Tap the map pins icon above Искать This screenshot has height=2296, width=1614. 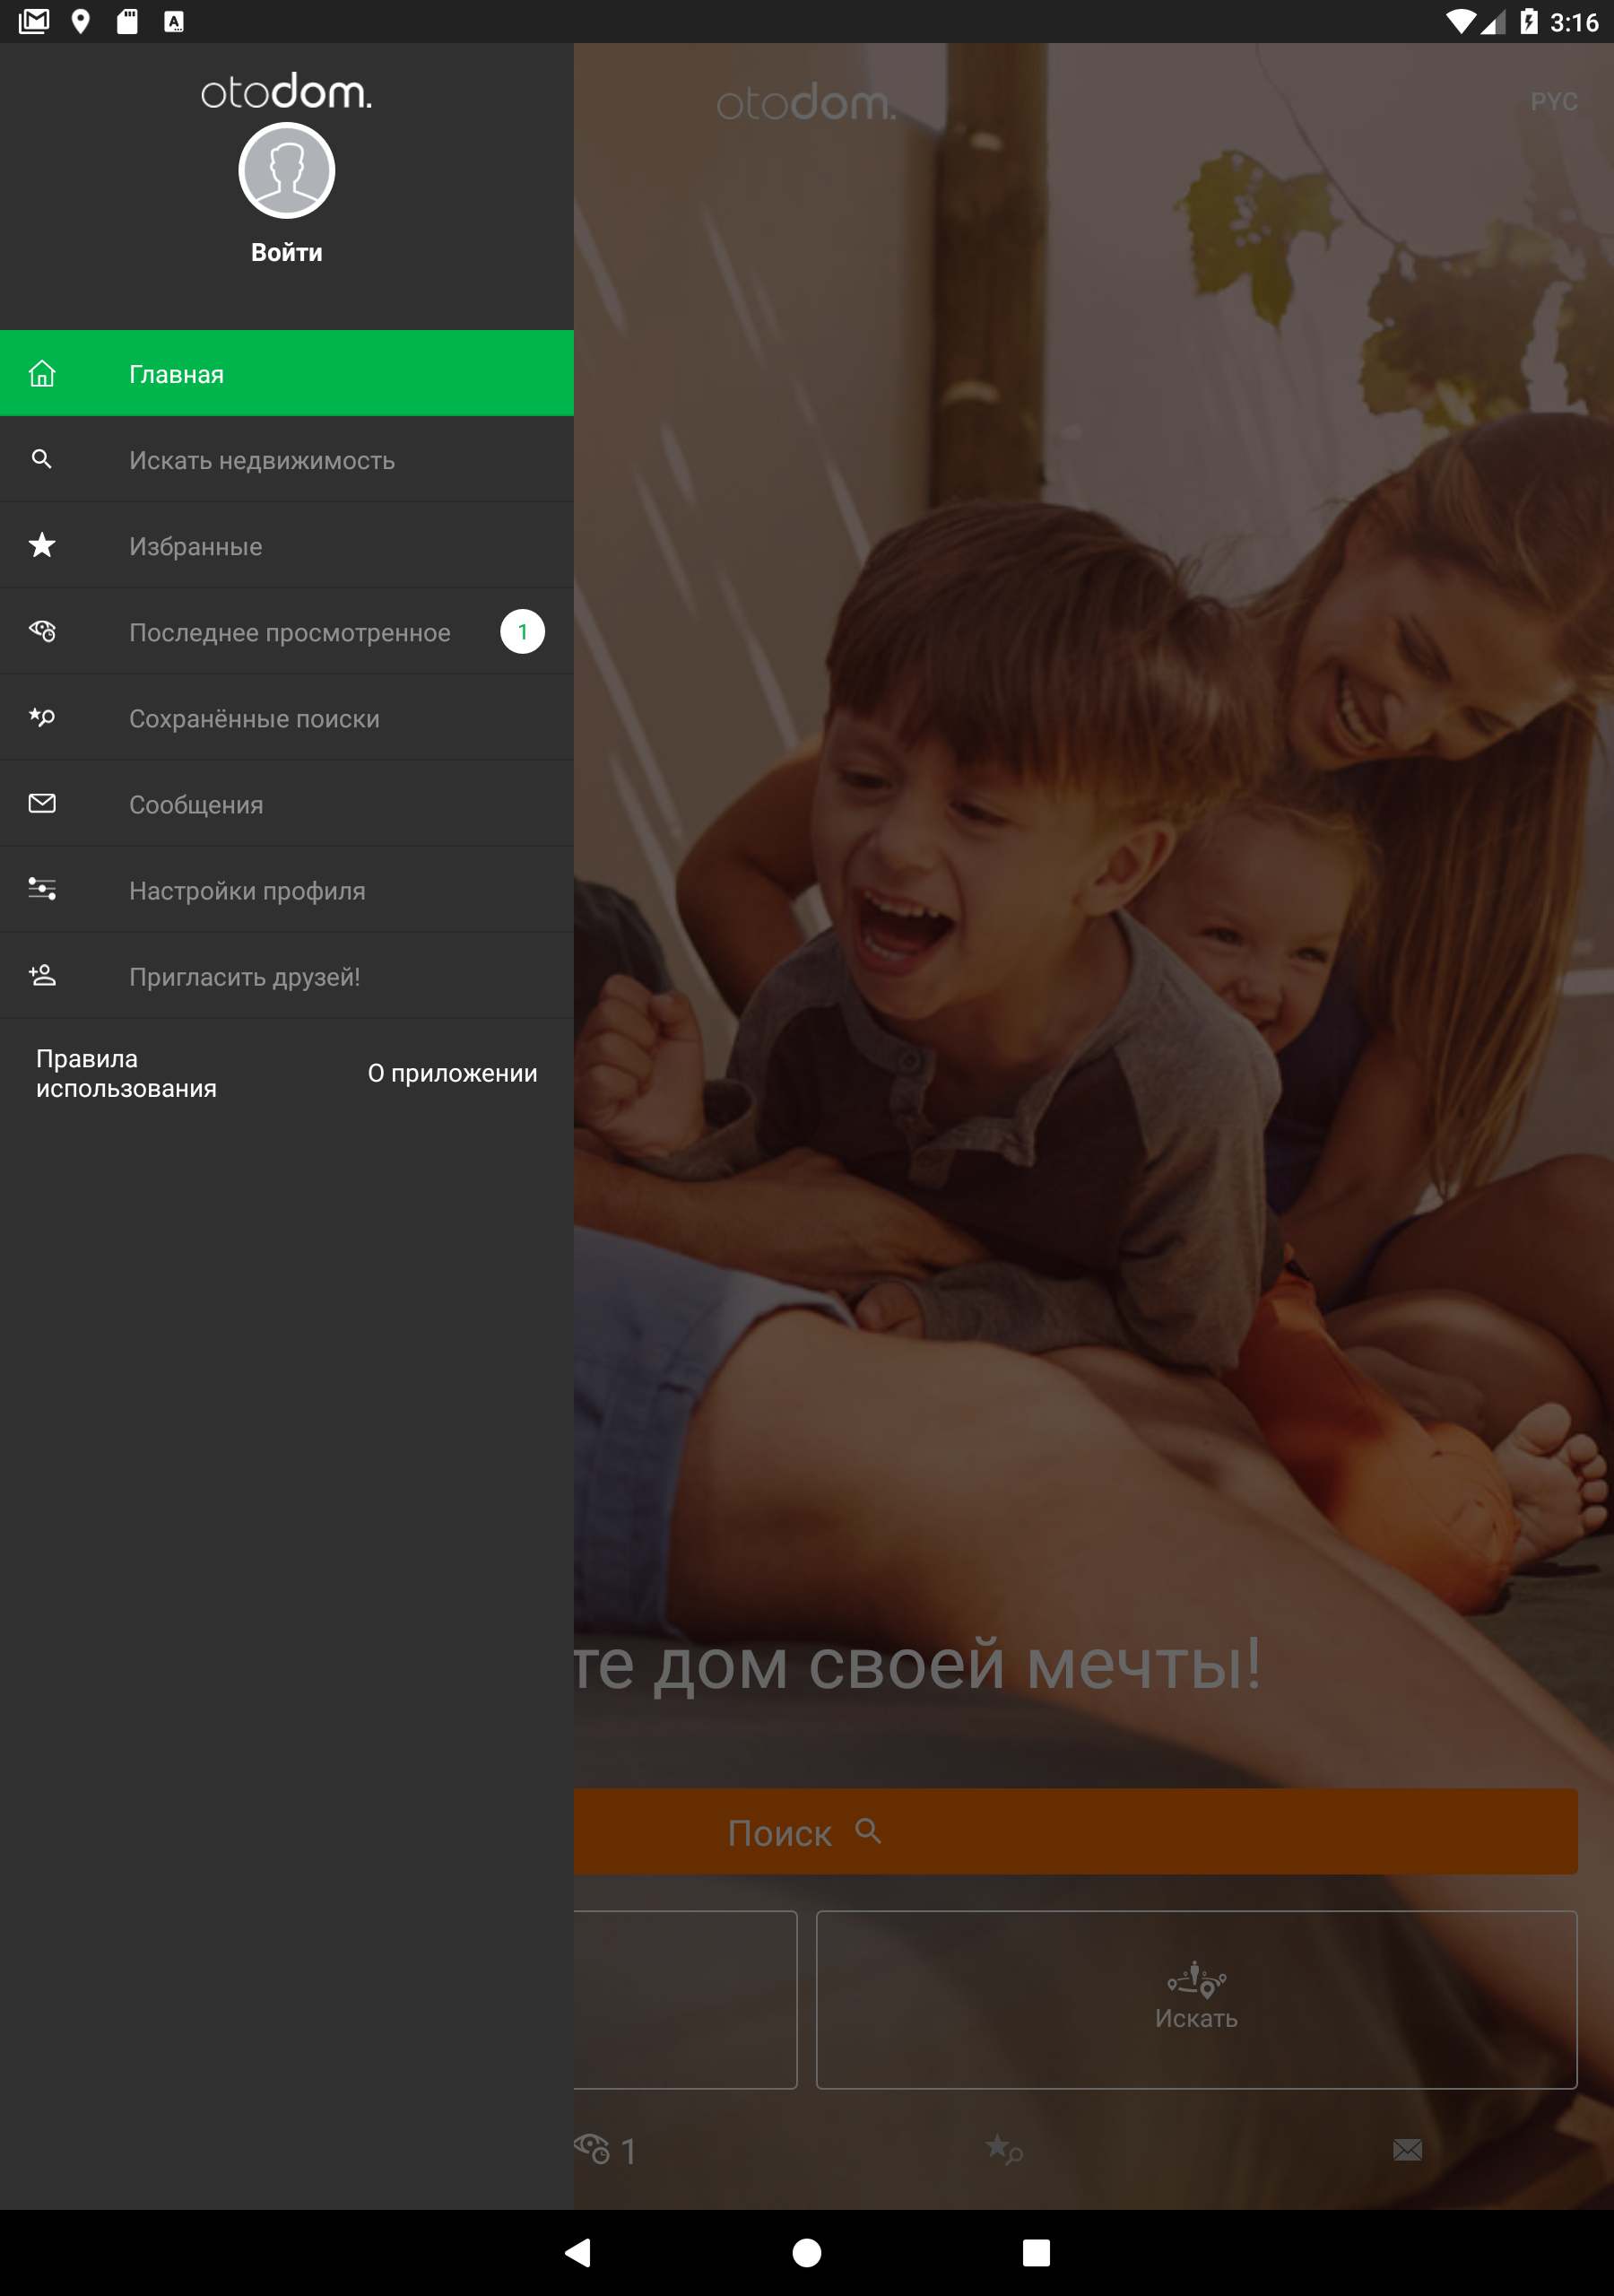pyautogui.click(x=1197, y=1981)
